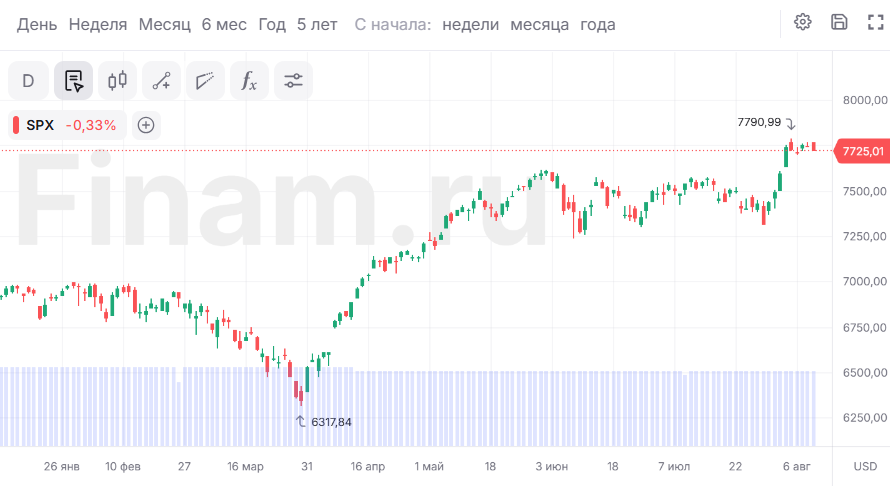Viewport: 890px width, 501px height.
Task: Click the 10 фев date label
Action: (x=123, y=466)
